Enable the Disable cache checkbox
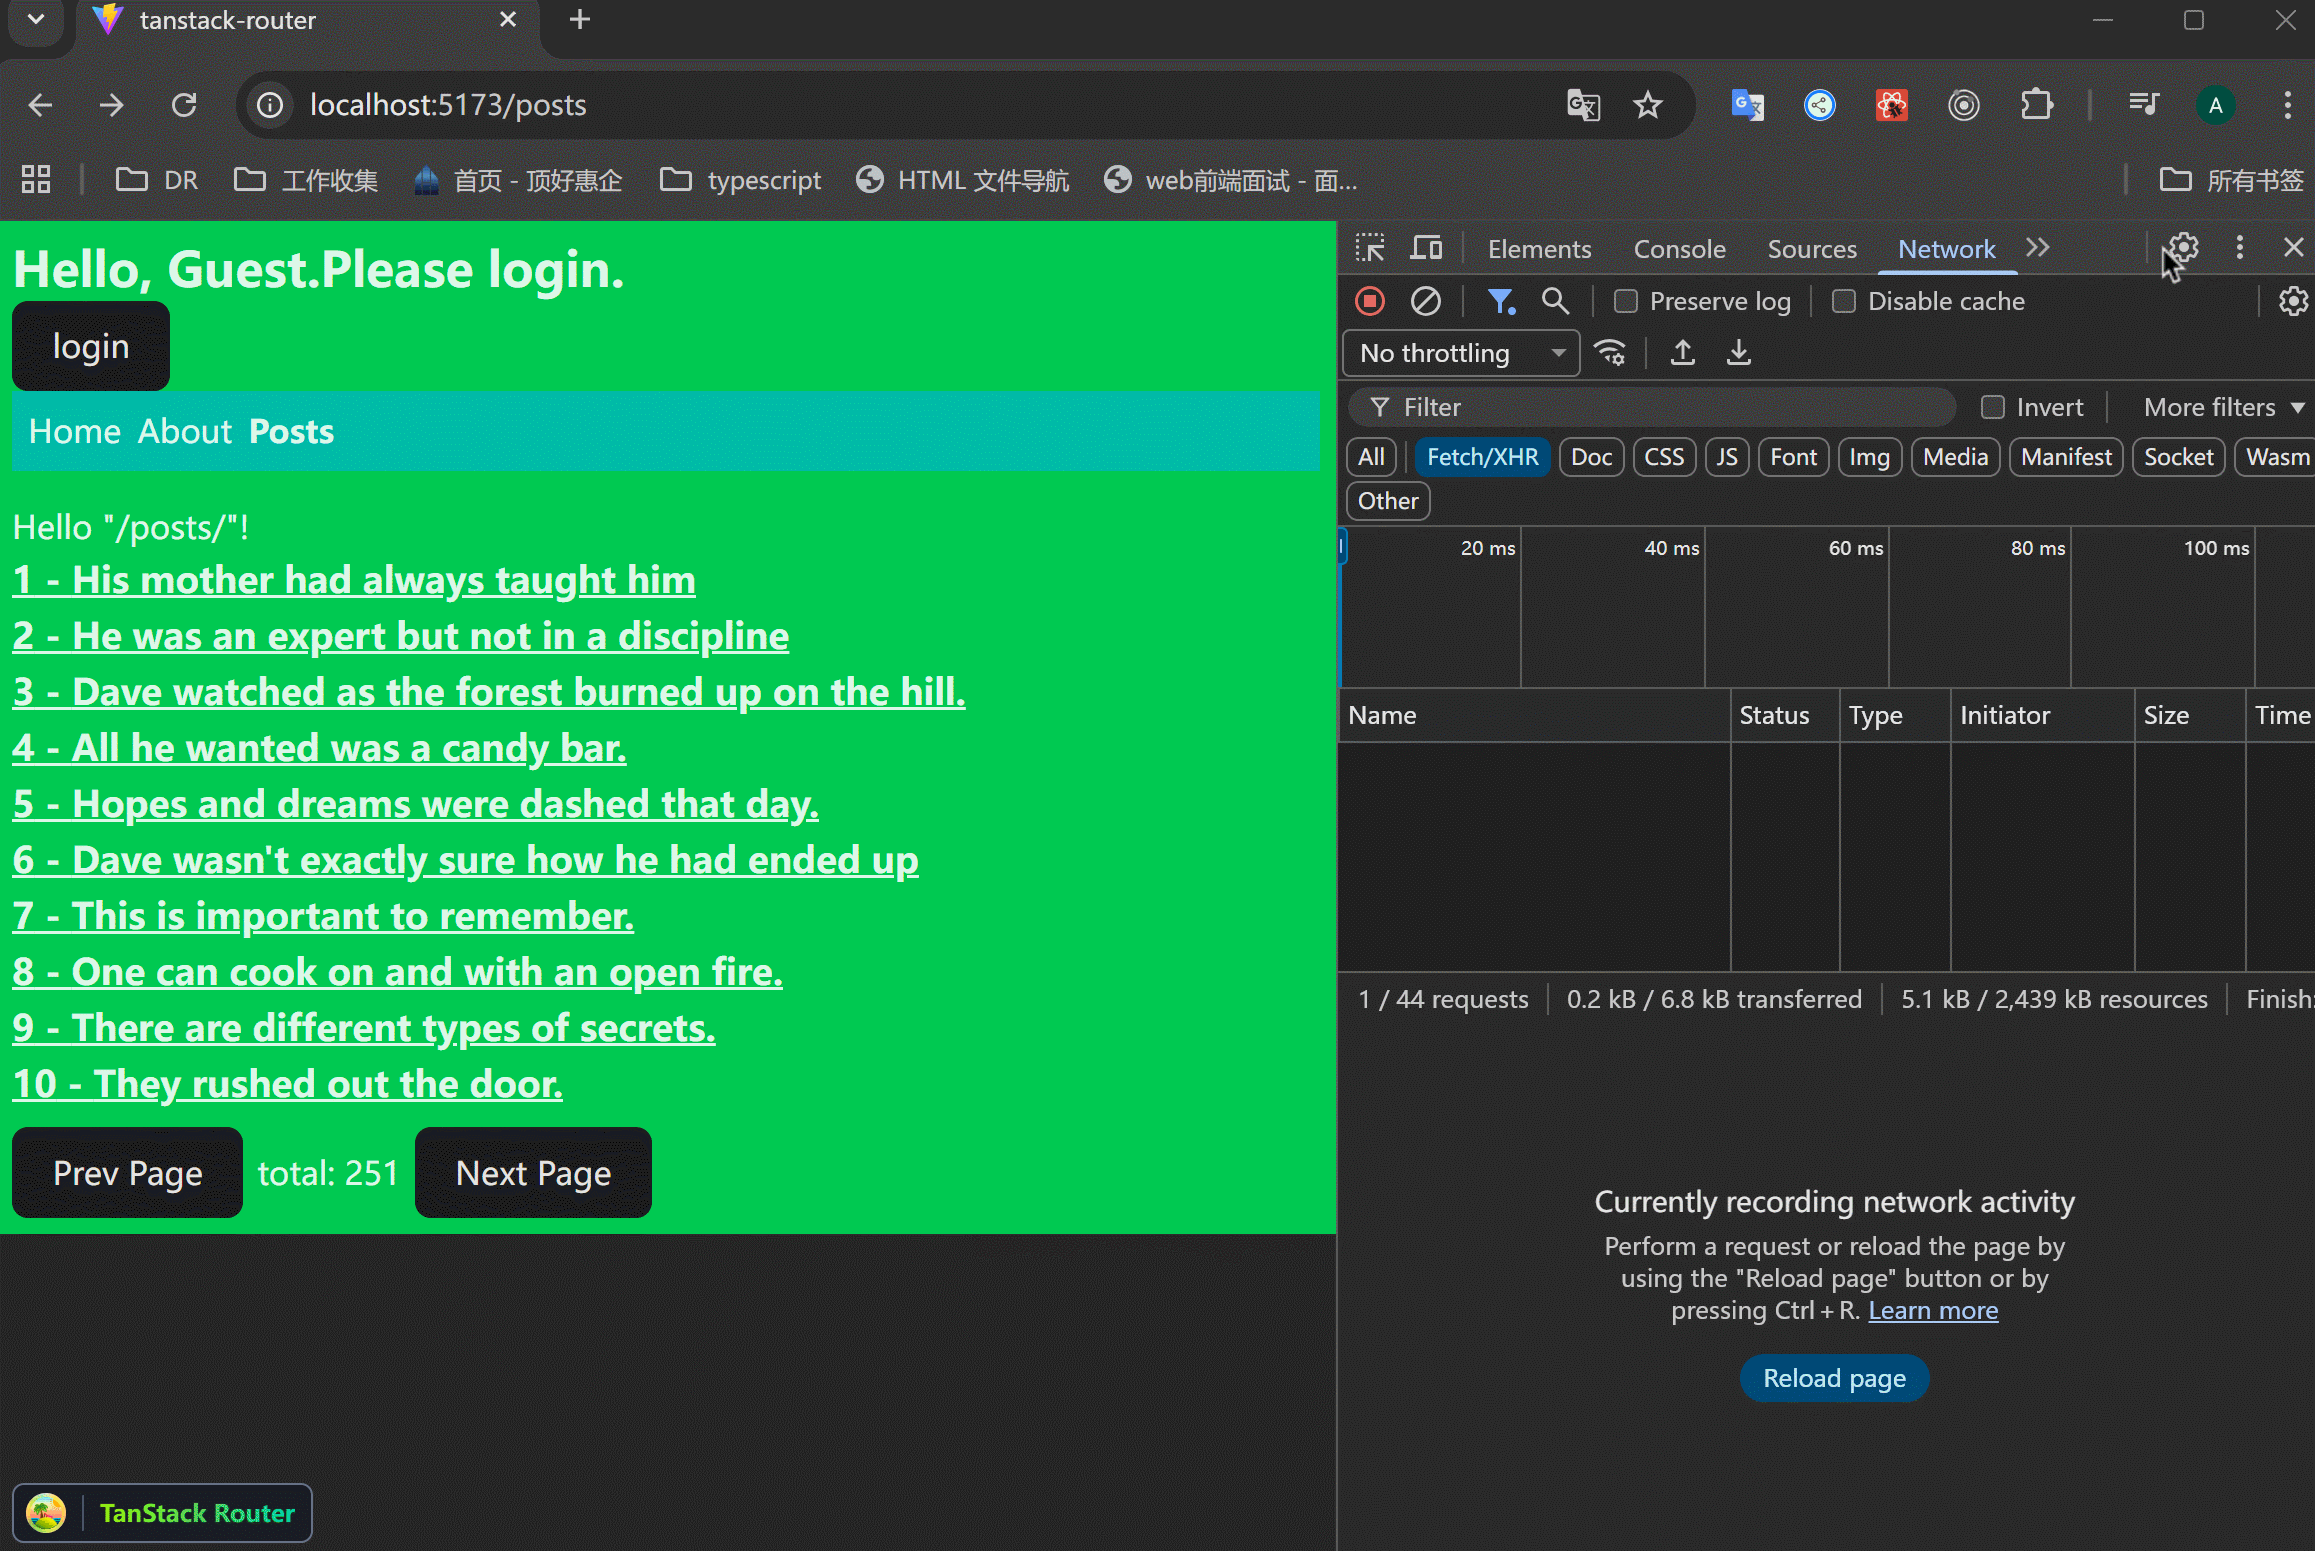 click(1844, 301)
